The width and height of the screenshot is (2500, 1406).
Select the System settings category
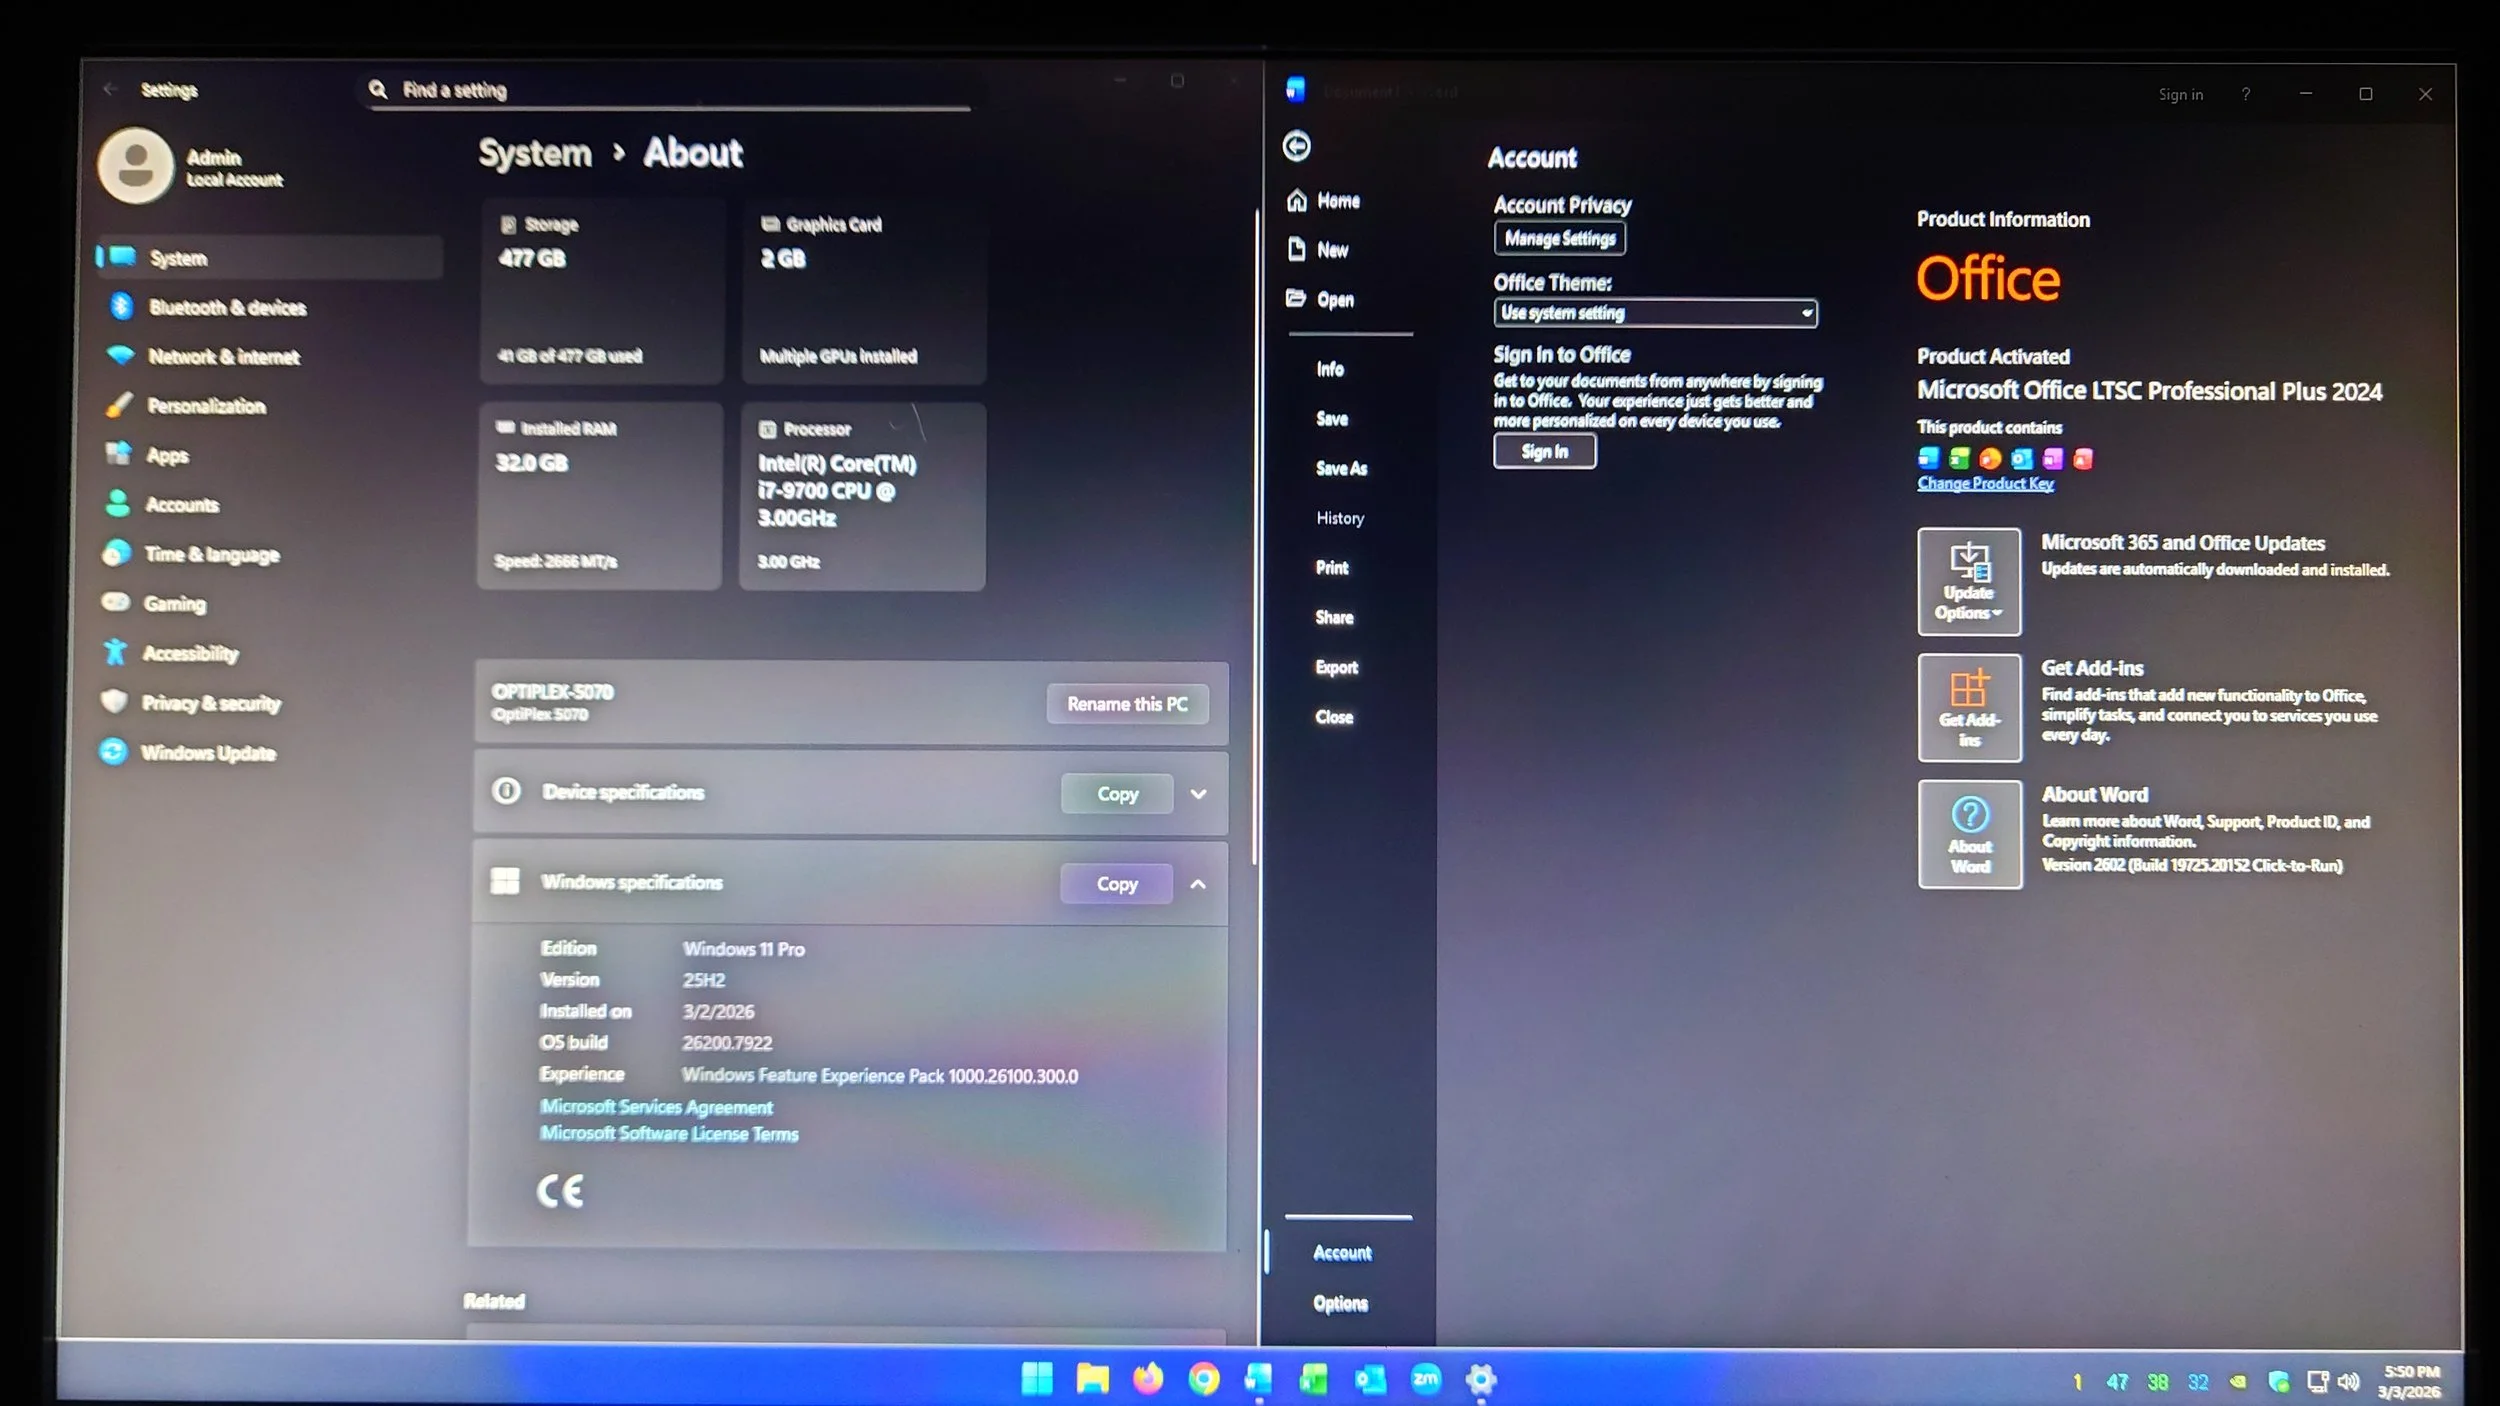pos(271,258)
